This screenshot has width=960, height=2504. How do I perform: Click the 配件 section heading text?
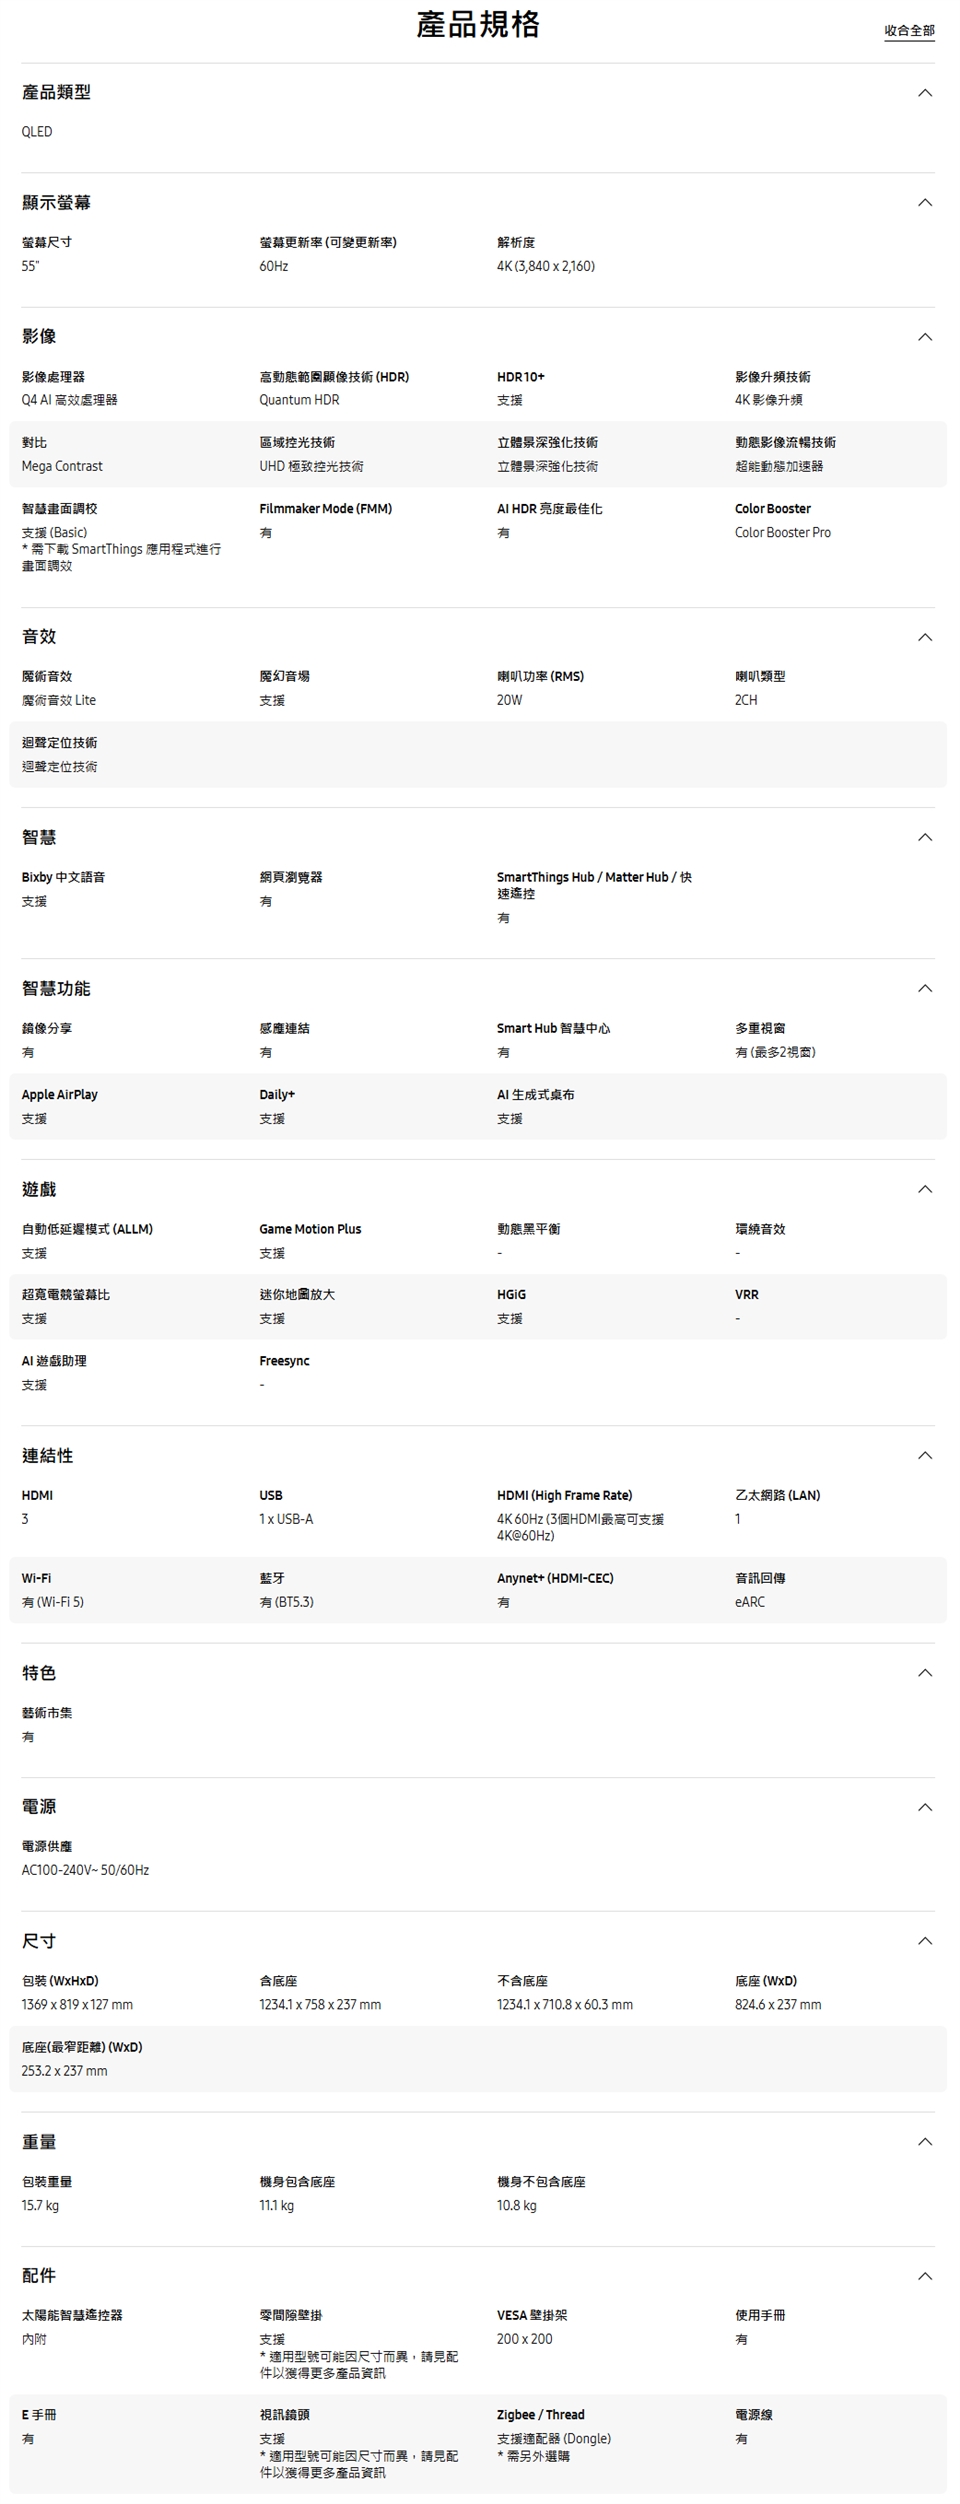[39, 2275]
